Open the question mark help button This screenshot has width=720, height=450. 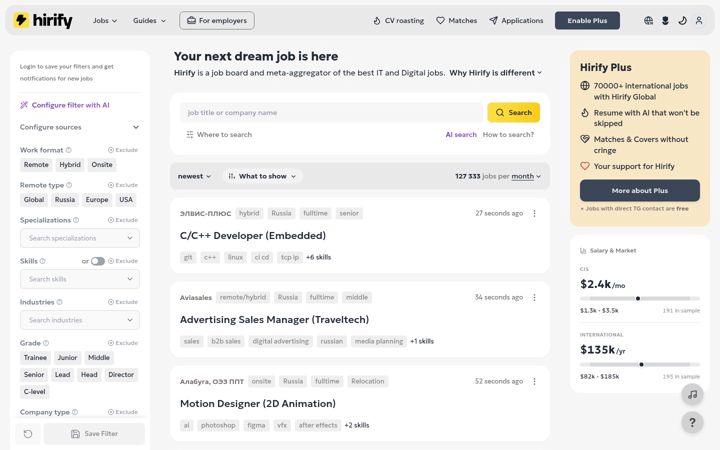pos(692,422)
